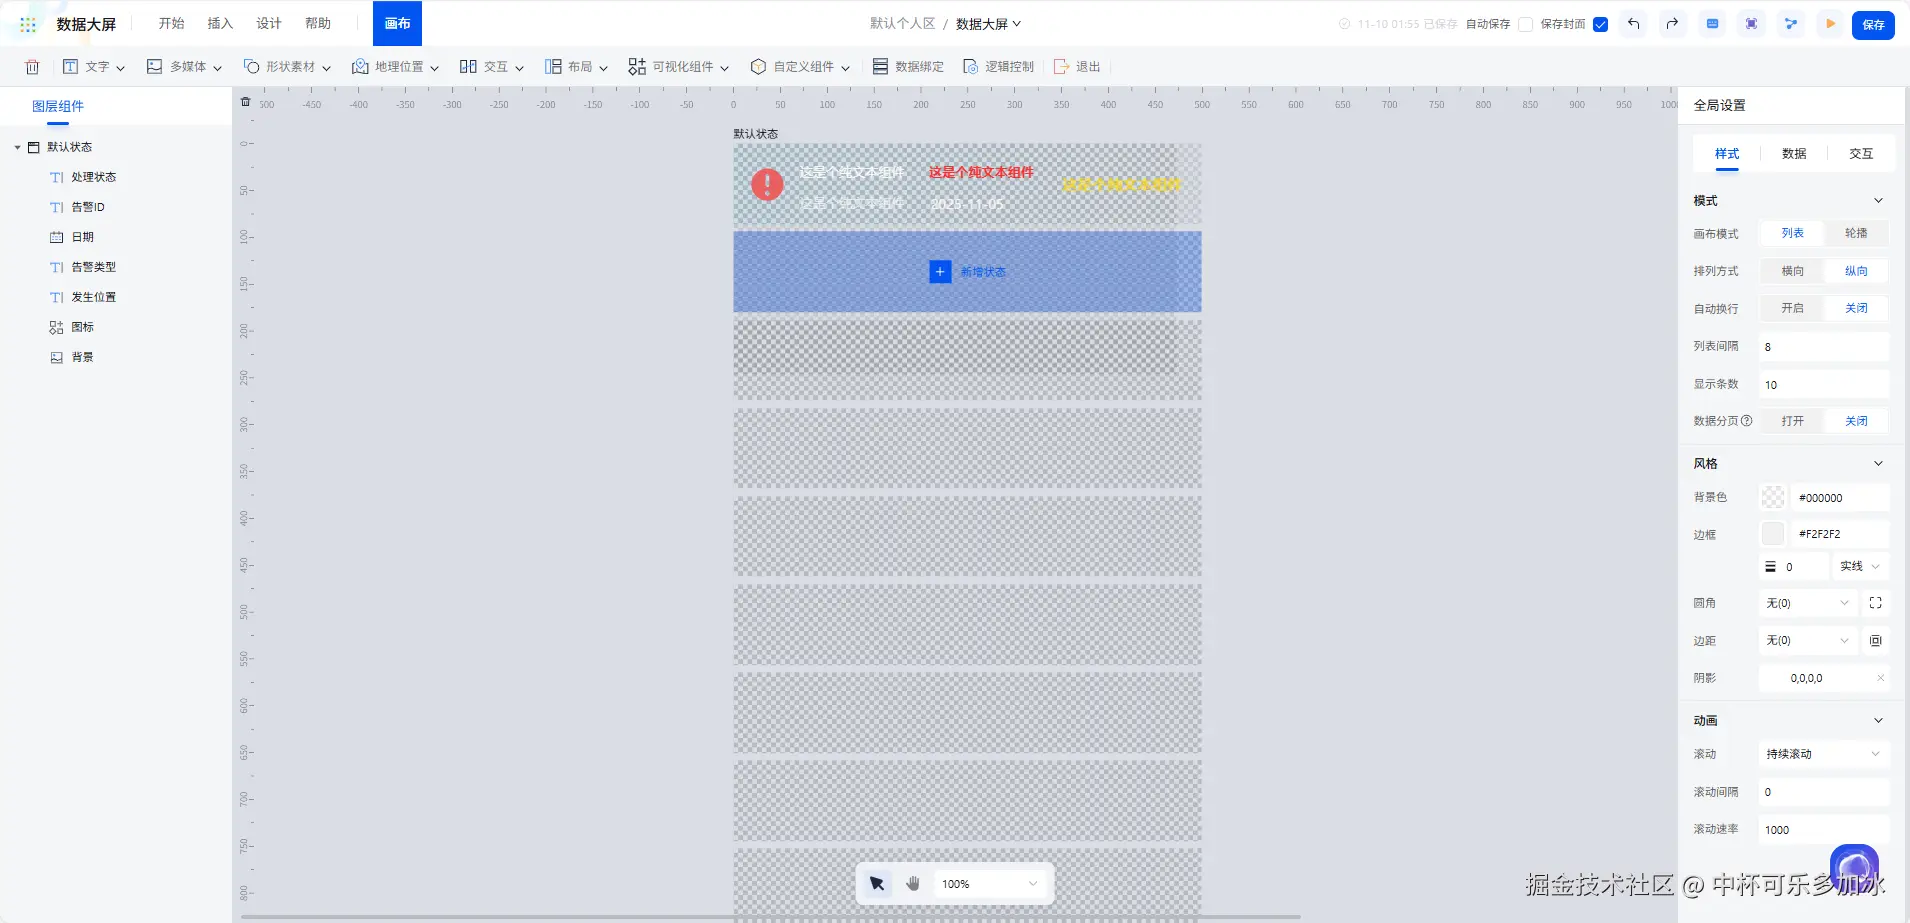Viewport: 1910px width, 923px height.
Task: Open the floating assistant icon
Action: tap(1854, 868)
